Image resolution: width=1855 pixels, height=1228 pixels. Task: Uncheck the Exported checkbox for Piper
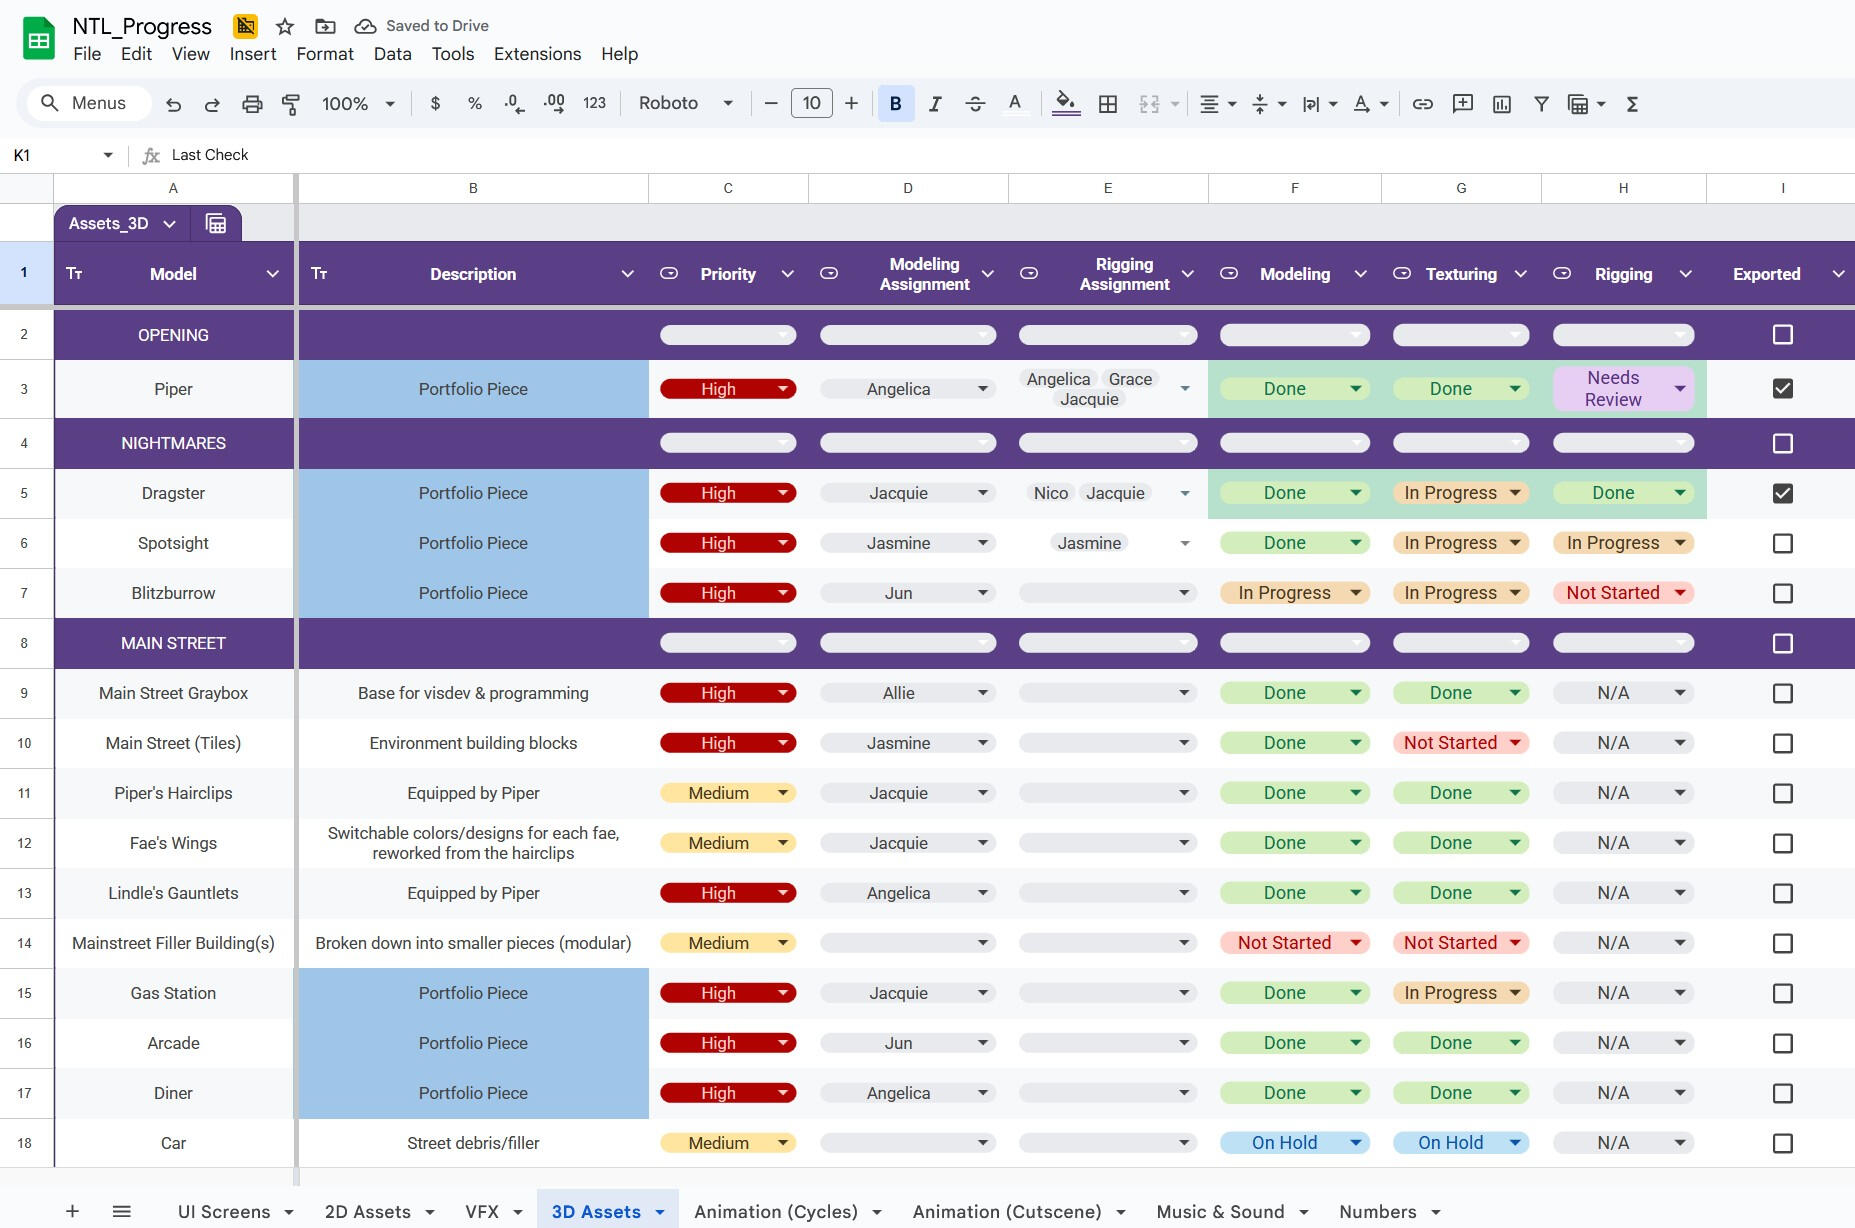[x=1782, y=389]
